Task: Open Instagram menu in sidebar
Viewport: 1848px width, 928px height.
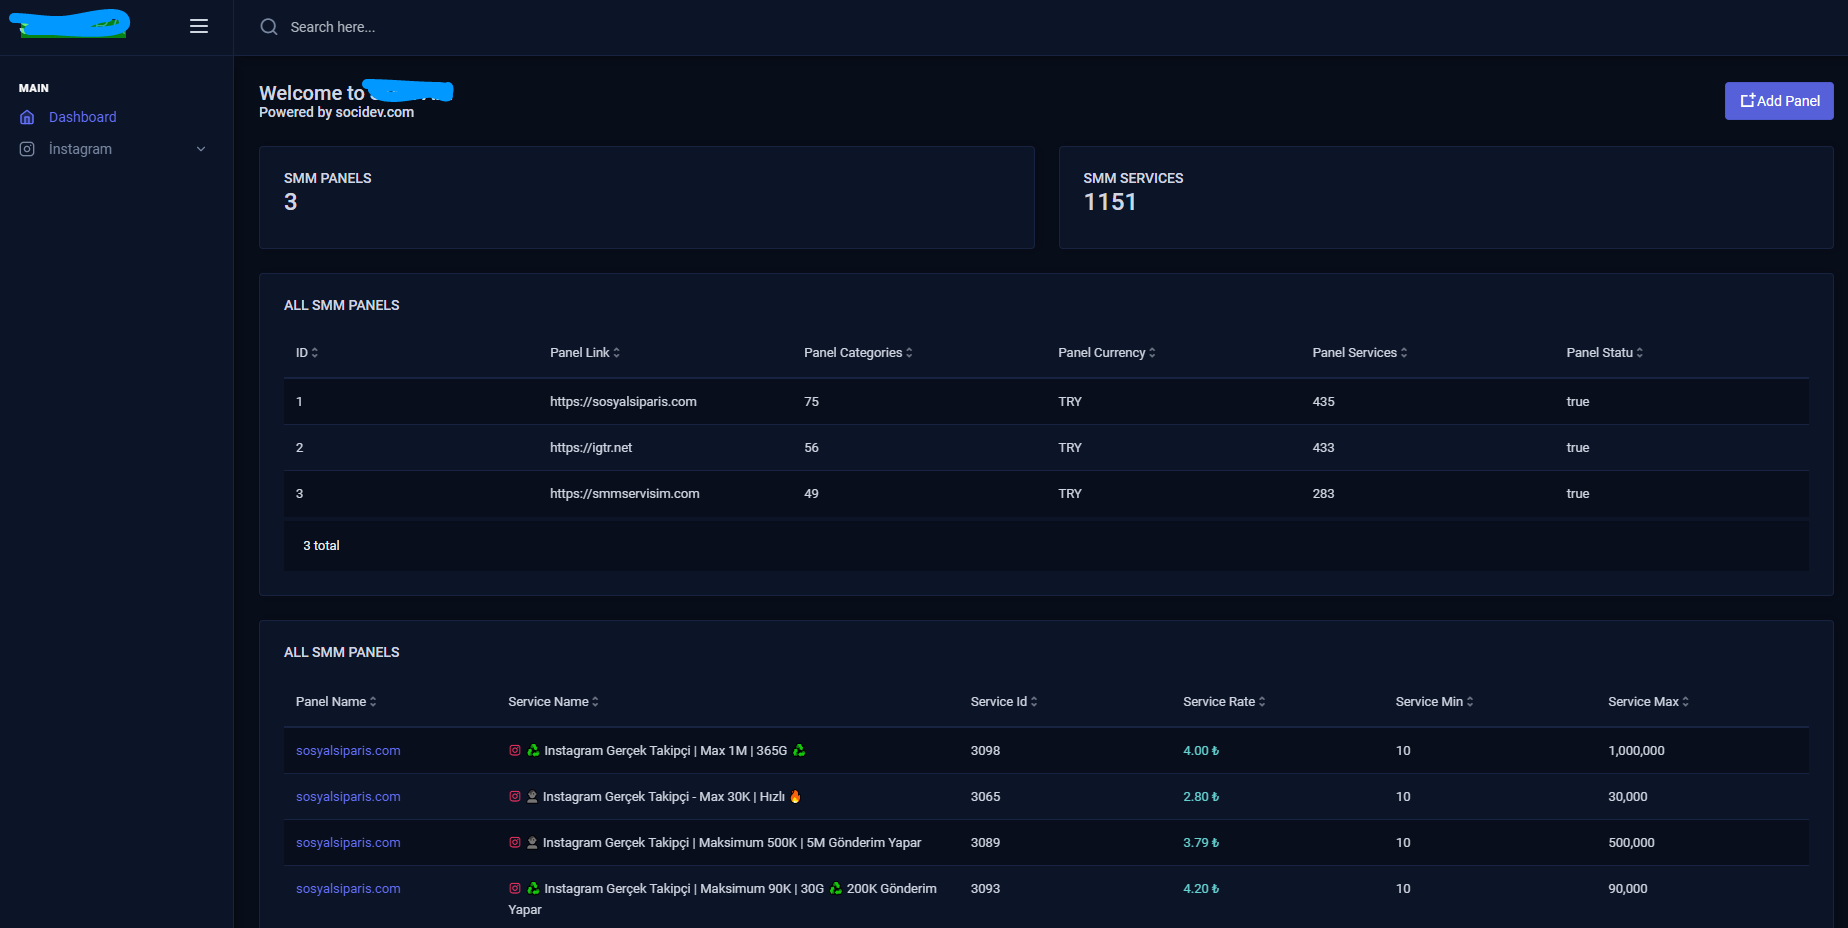Action: 80,149
